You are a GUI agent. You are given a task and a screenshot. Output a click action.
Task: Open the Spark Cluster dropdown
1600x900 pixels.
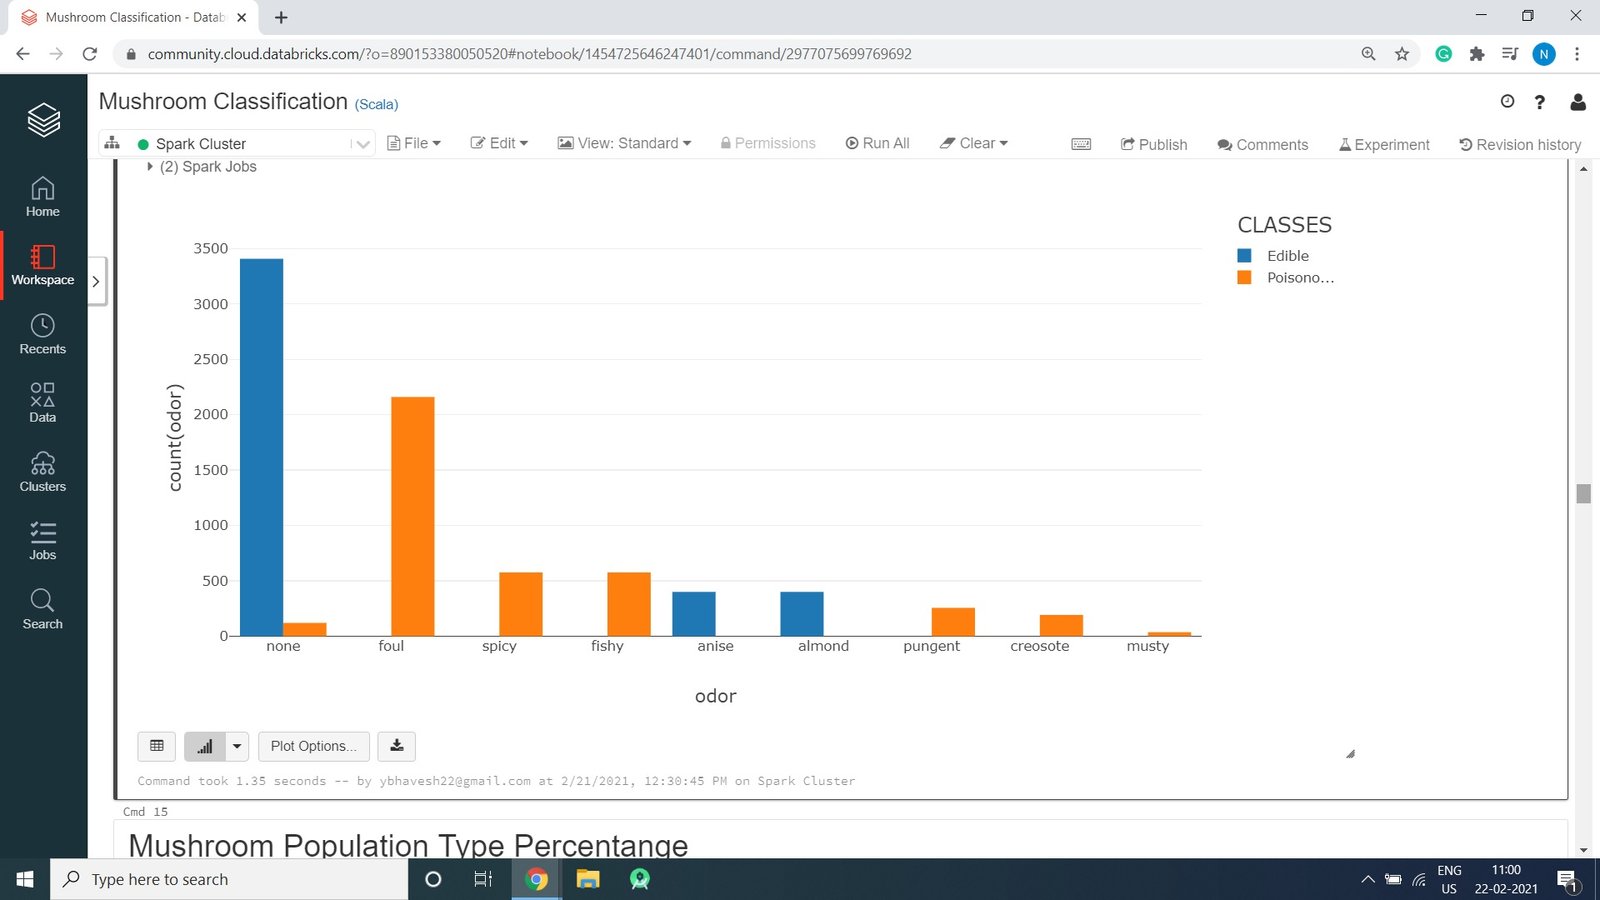(x=361, y=144)
